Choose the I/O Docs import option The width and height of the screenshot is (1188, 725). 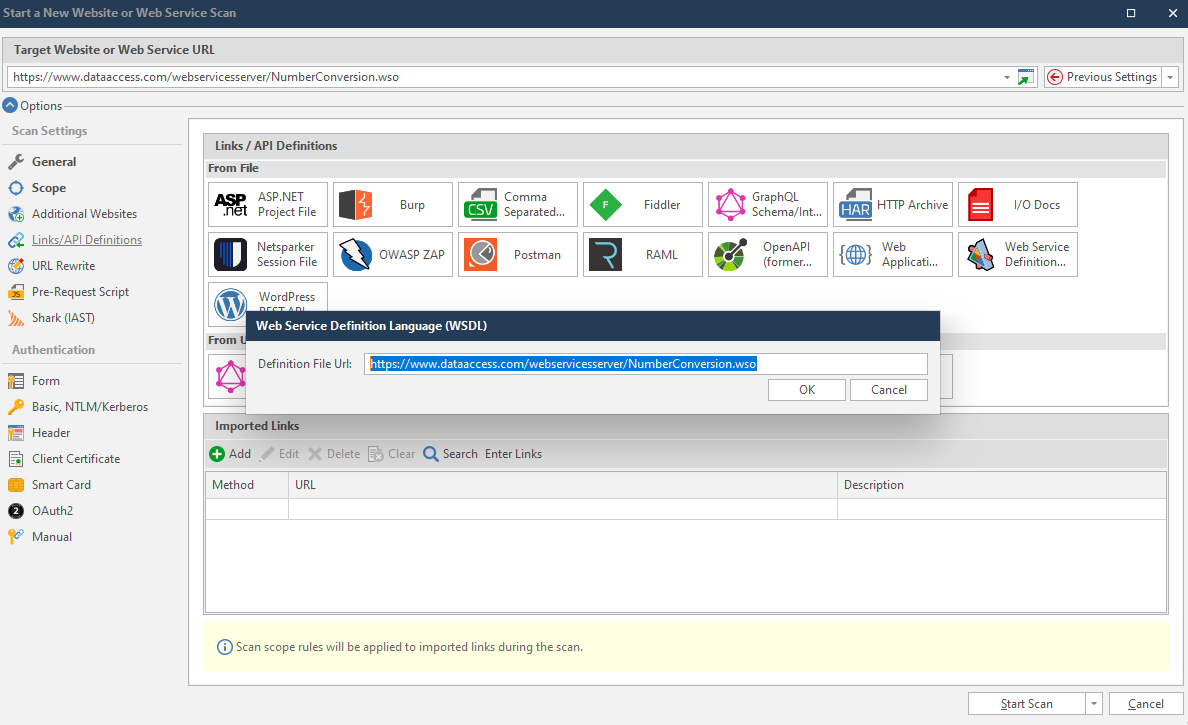[1017, 204]
